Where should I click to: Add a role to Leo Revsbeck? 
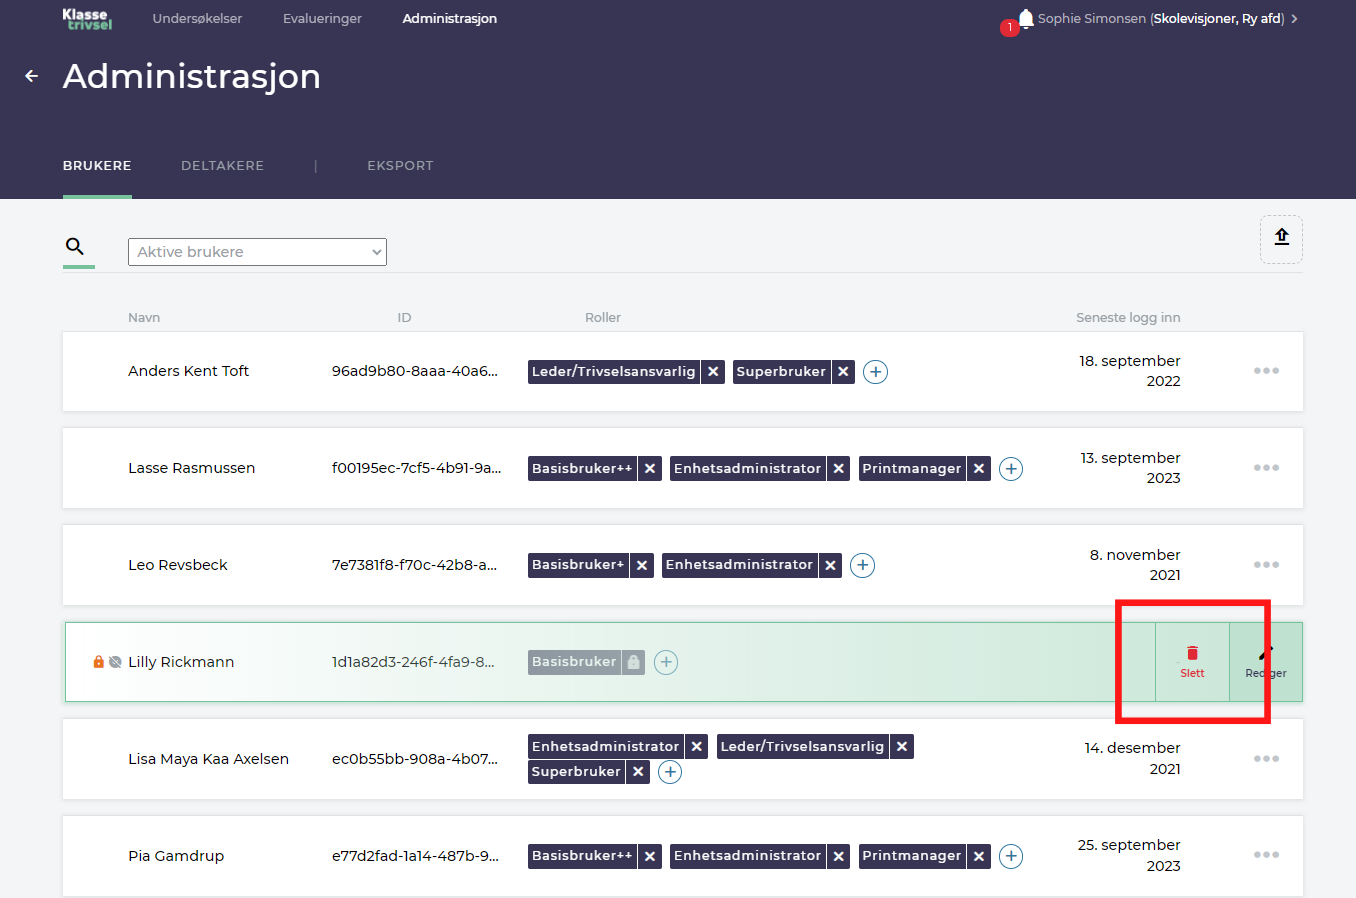pyautogui.click(x=862, y=566)
